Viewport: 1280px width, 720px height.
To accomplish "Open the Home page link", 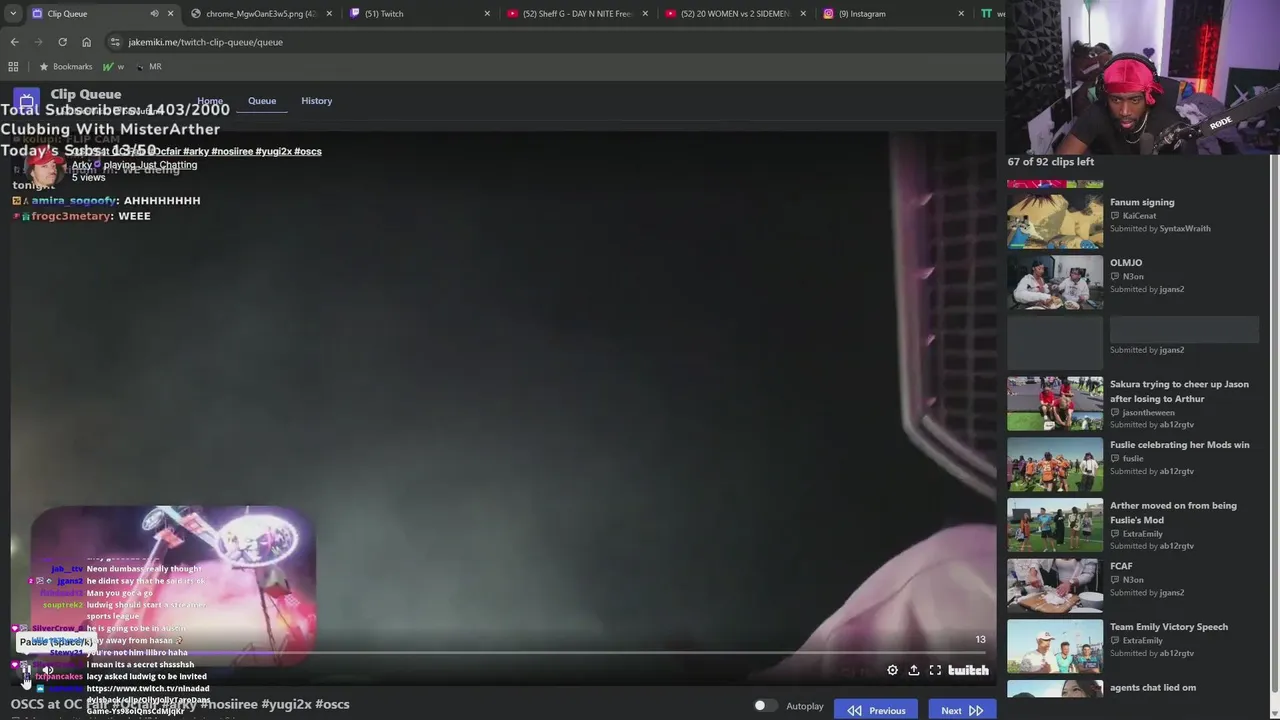I will [210, 101].
